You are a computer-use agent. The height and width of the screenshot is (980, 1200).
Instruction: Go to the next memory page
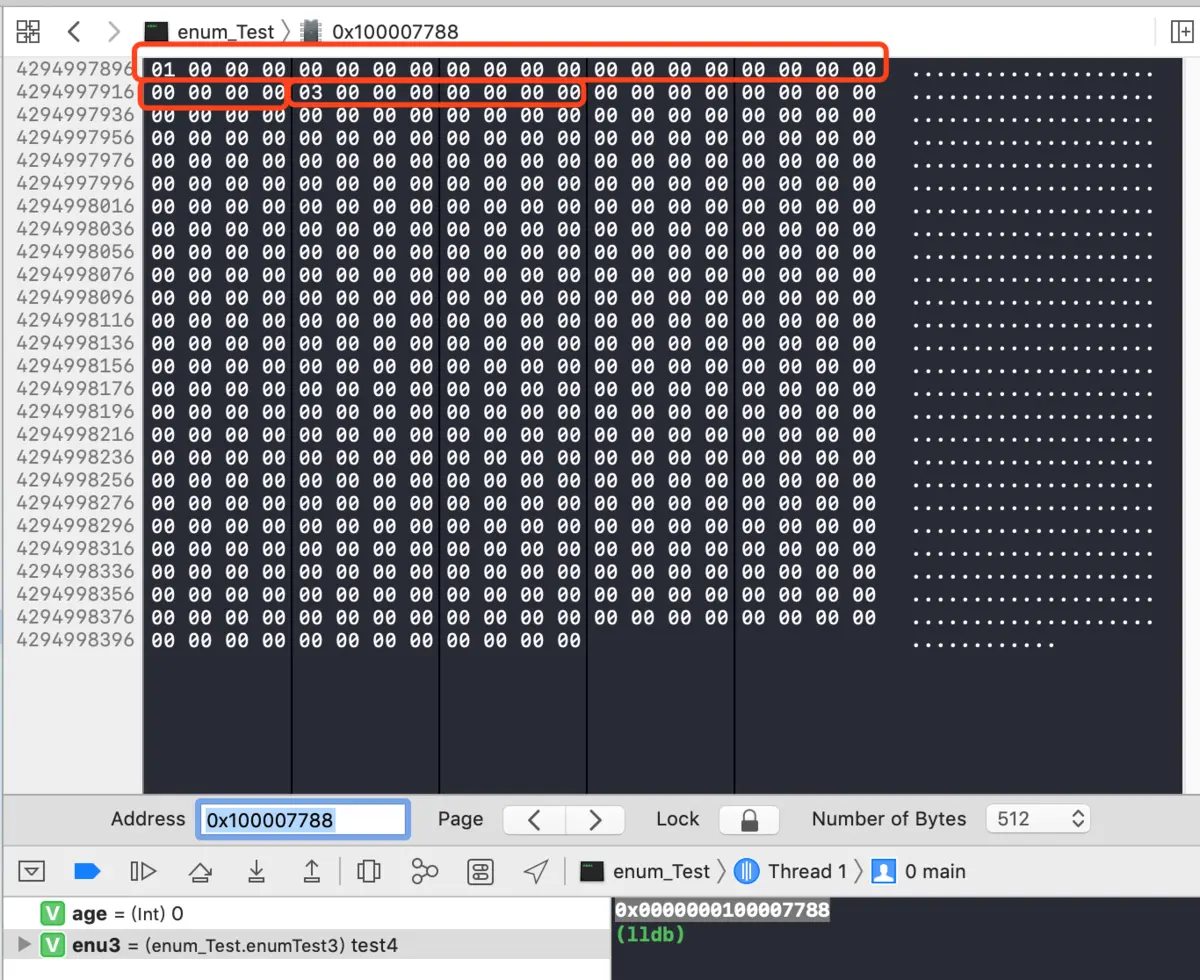pyautogui.click(x=595, y=819)
